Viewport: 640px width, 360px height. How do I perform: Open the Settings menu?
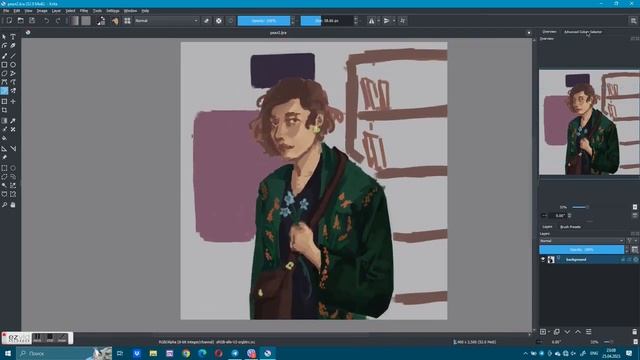[x=113, y=11]
